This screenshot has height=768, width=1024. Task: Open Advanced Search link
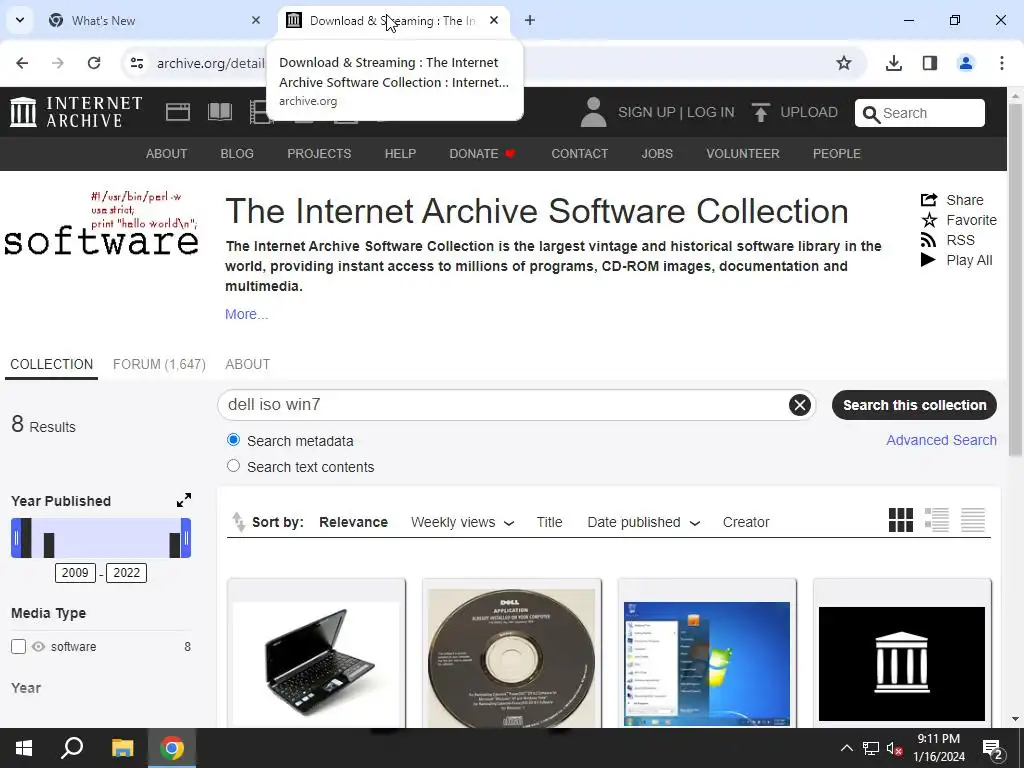[941, 440]
